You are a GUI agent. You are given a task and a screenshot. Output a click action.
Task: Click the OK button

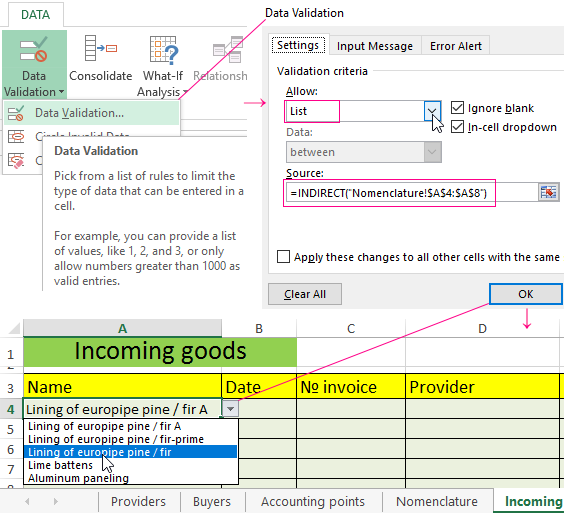tap(526, 294)
